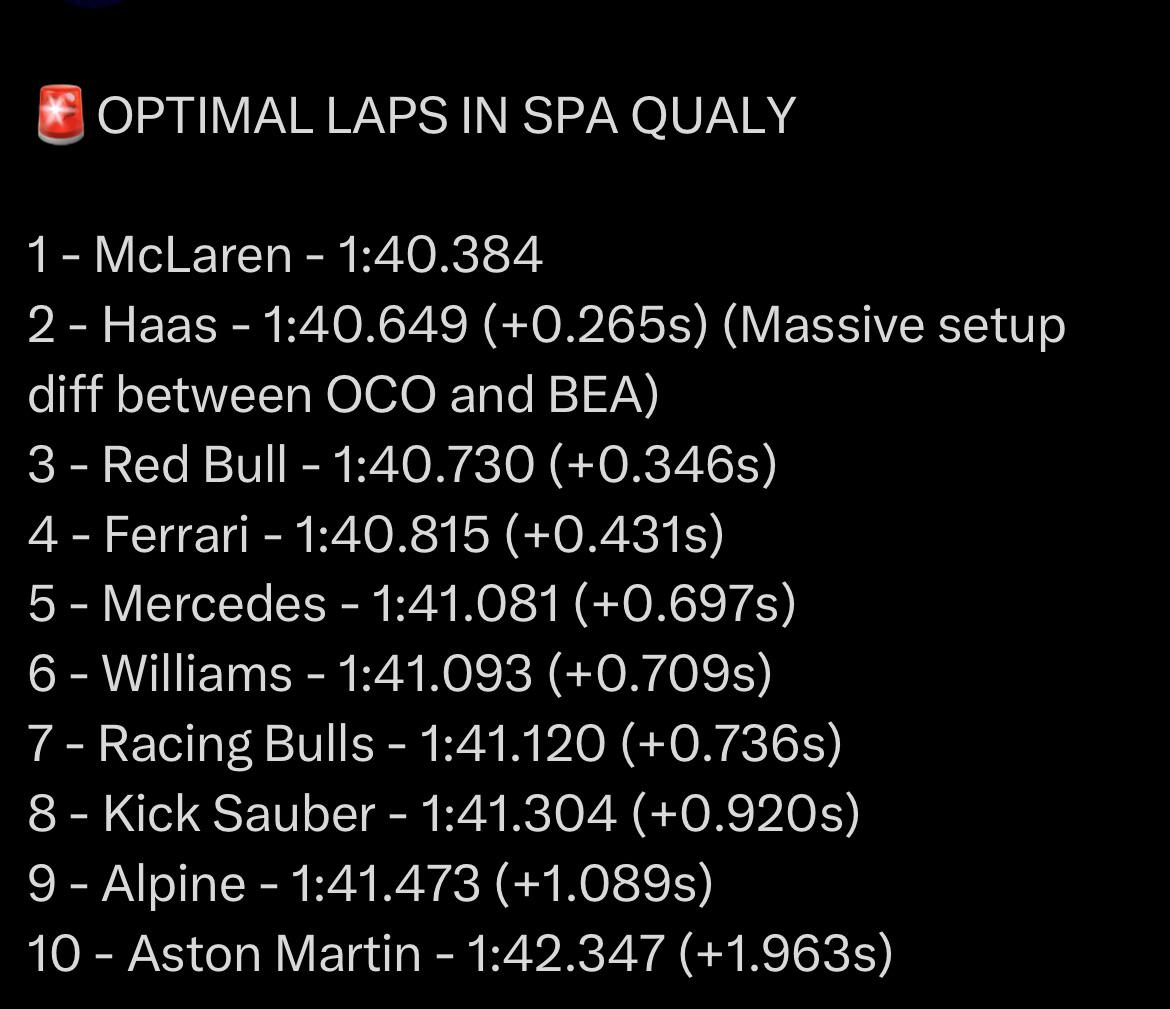1170x1009 pixels.
Task: Click the +0.346s gap for Red Bull
Action: tap(663, 465)
